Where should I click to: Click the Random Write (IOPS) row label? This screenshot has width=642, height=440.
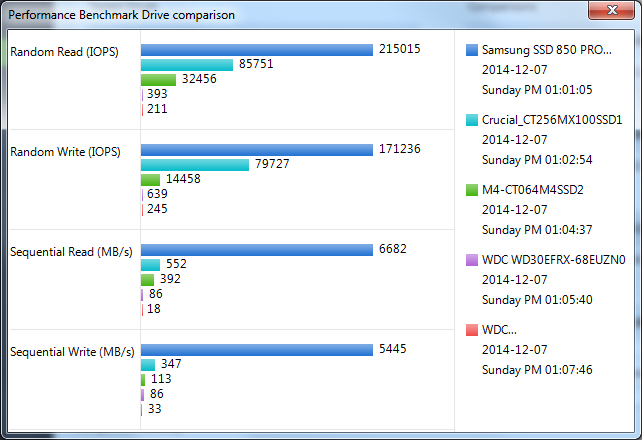tap(65, 152)
